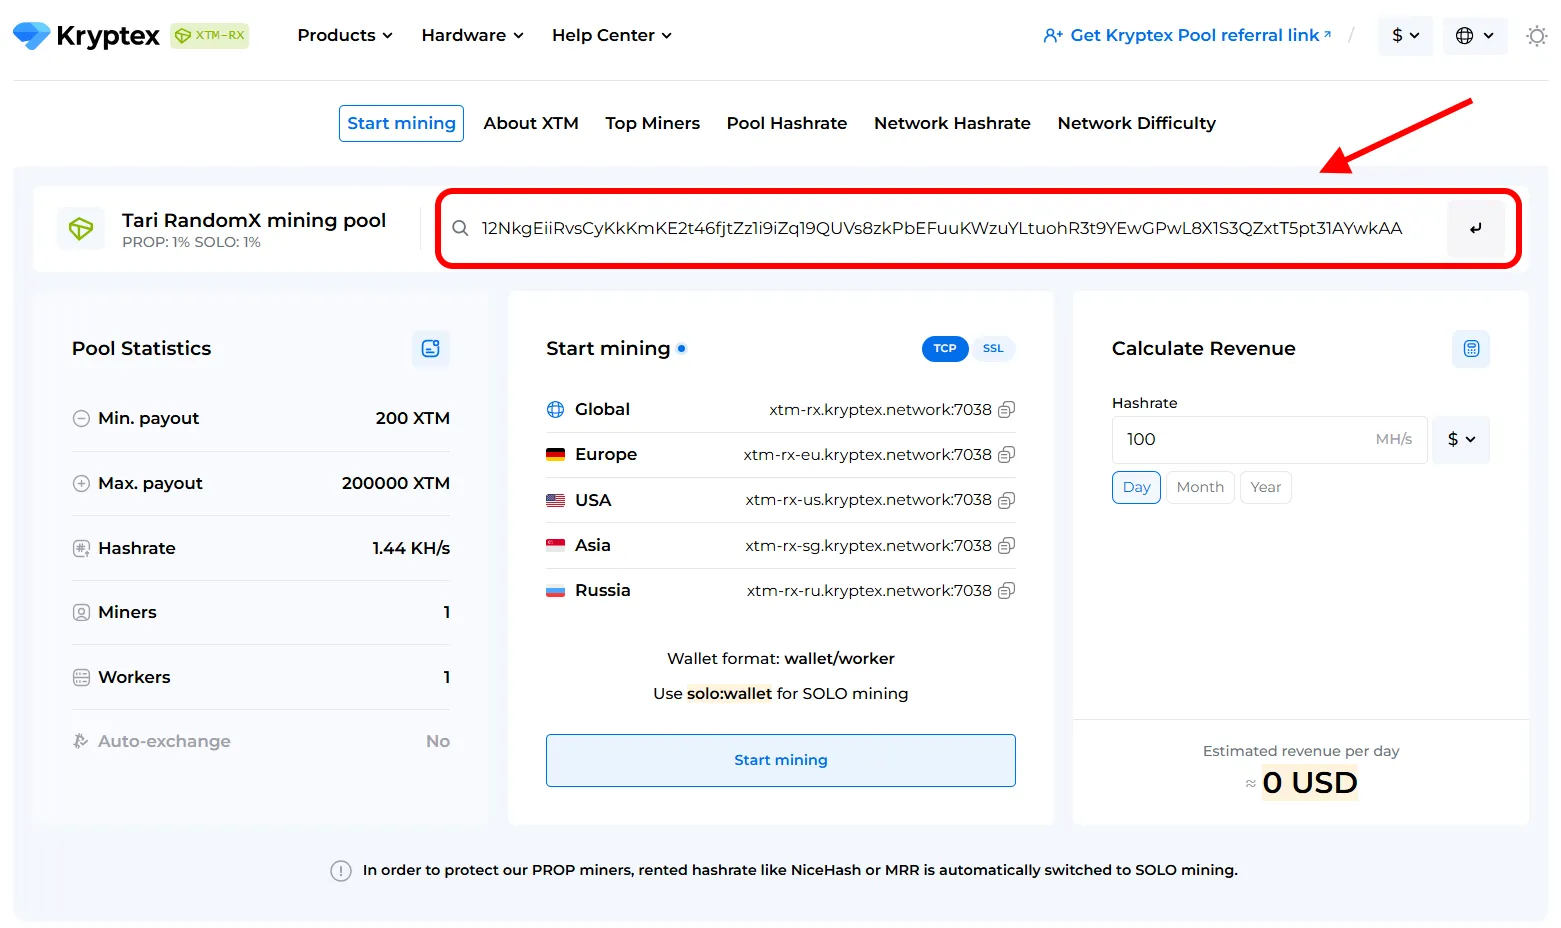Open currency dropdown next to hashrate field
The height and width of the screenshot is (928, 1561).
click(x=1461, y=439)
